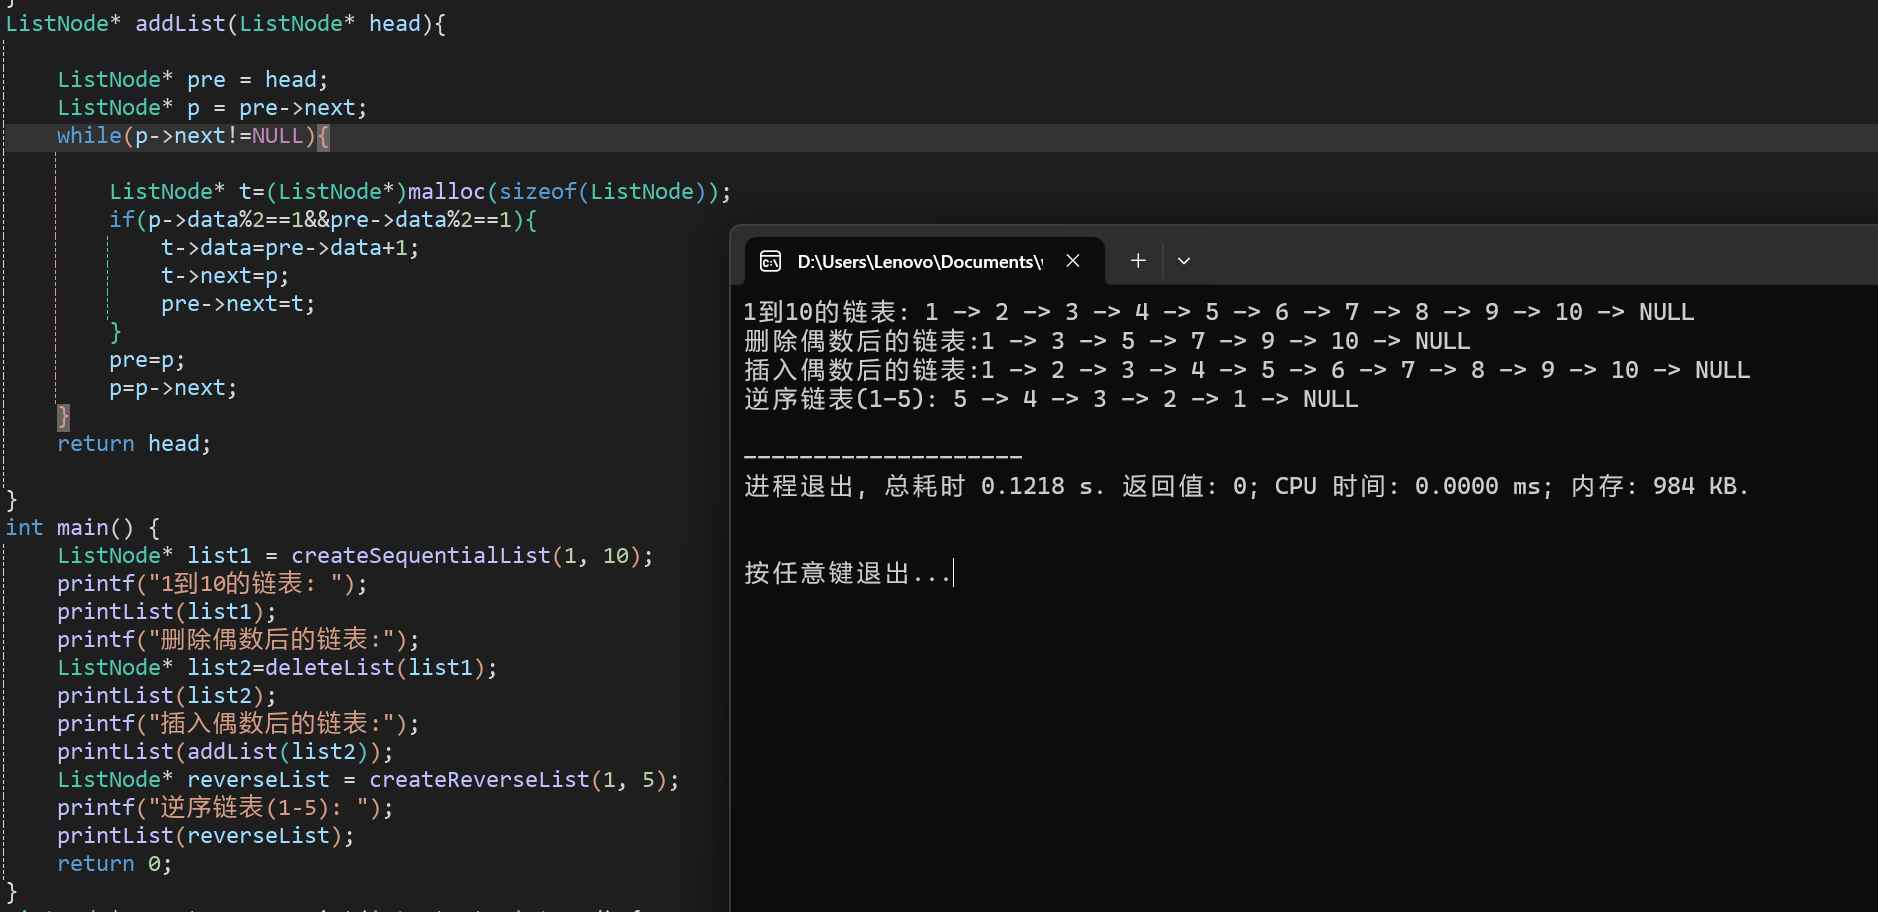
Task: Click the 'printList(list2);' line
Action: click(x=167, y=696)
